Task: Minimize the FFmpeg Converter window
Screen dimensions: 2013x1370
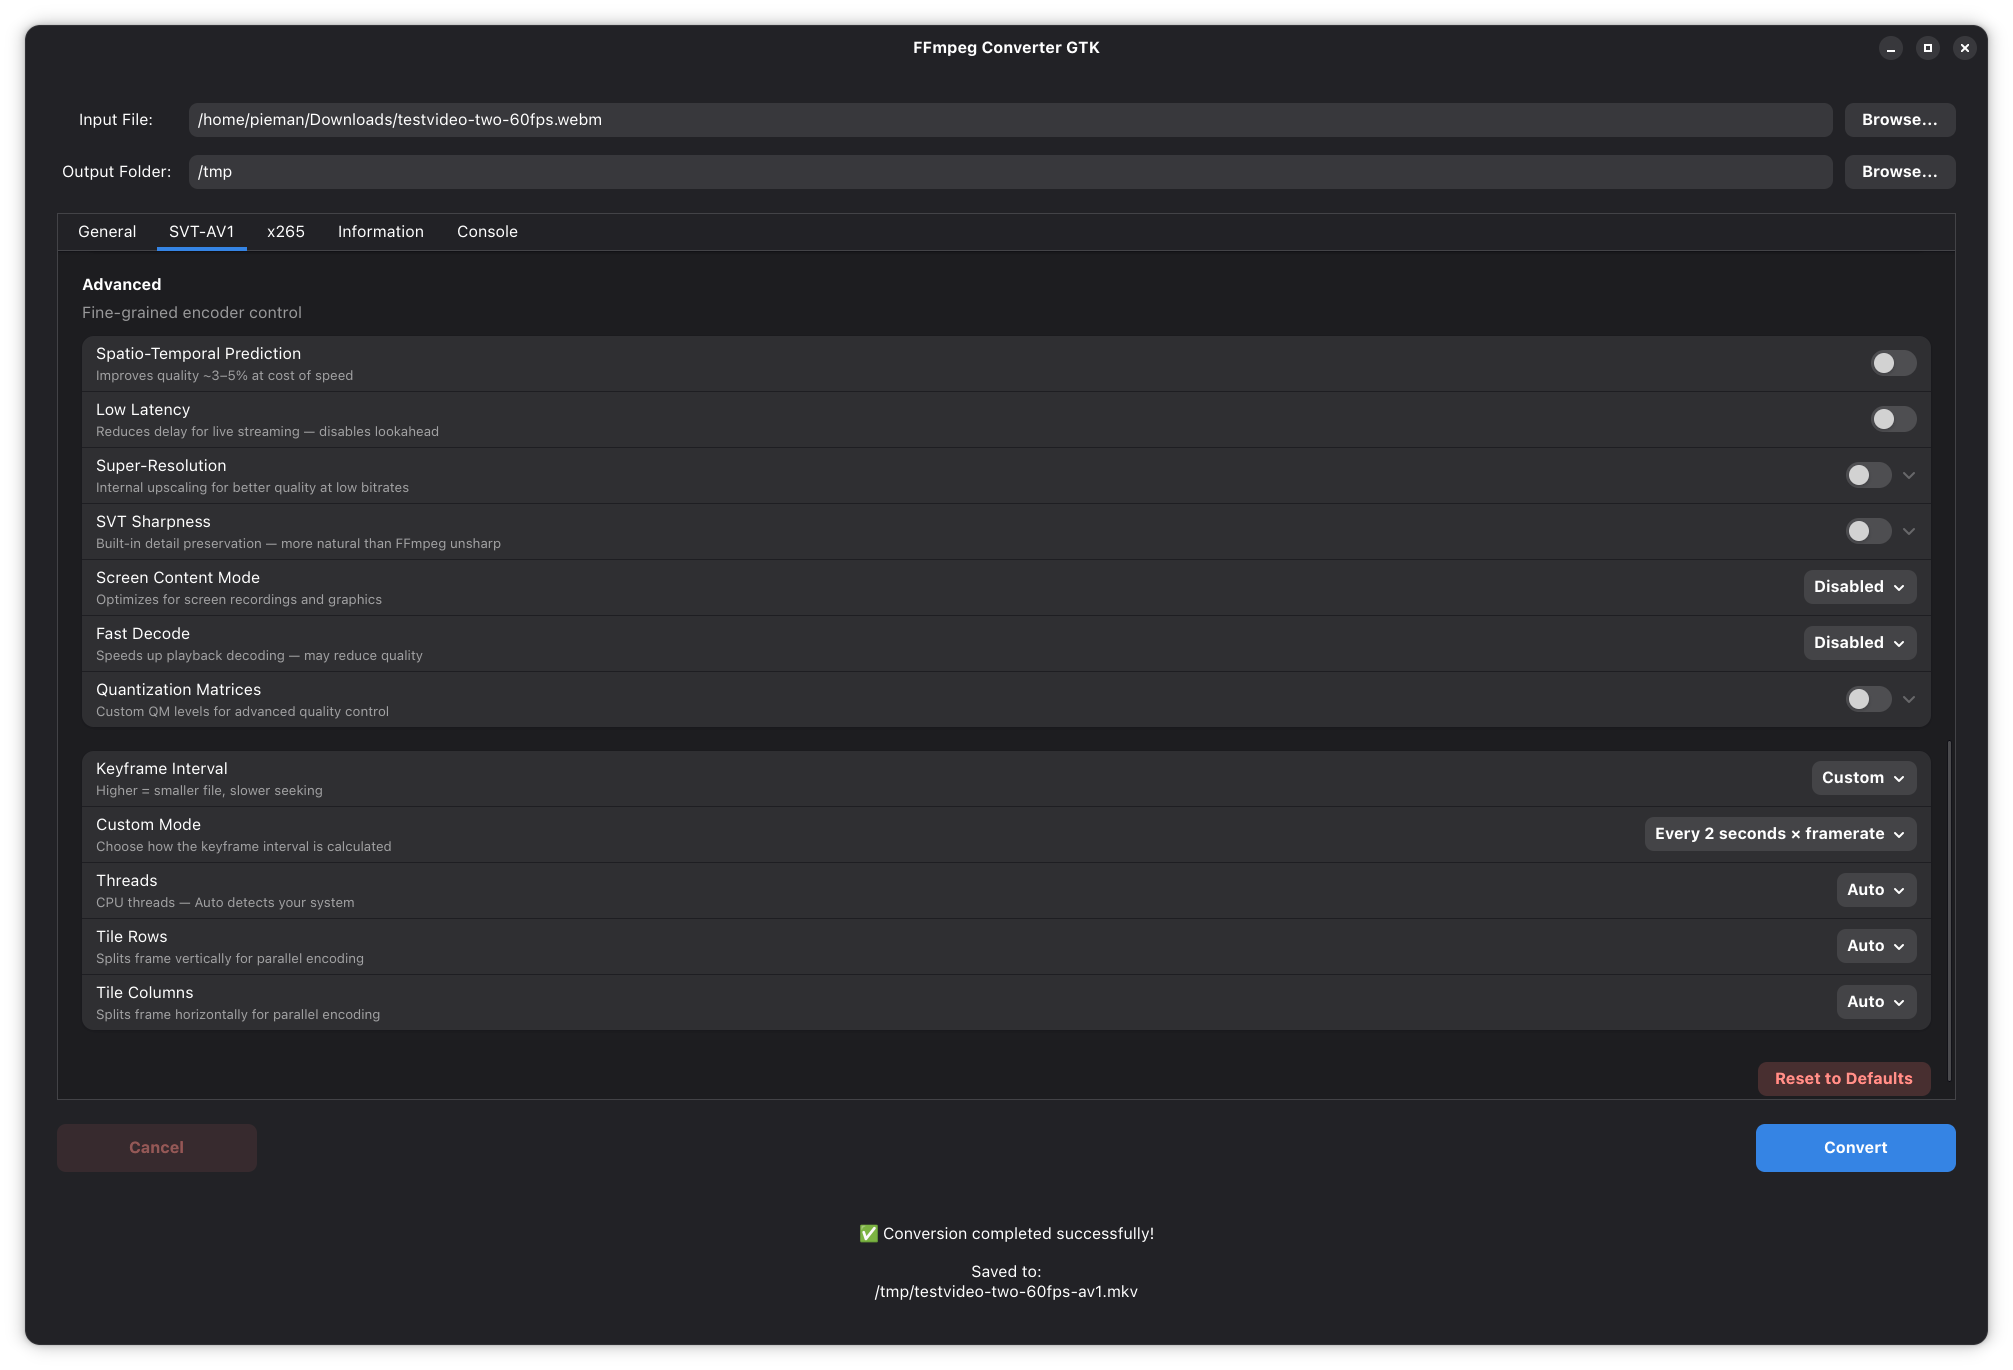Action: (x=1890, y=48)
